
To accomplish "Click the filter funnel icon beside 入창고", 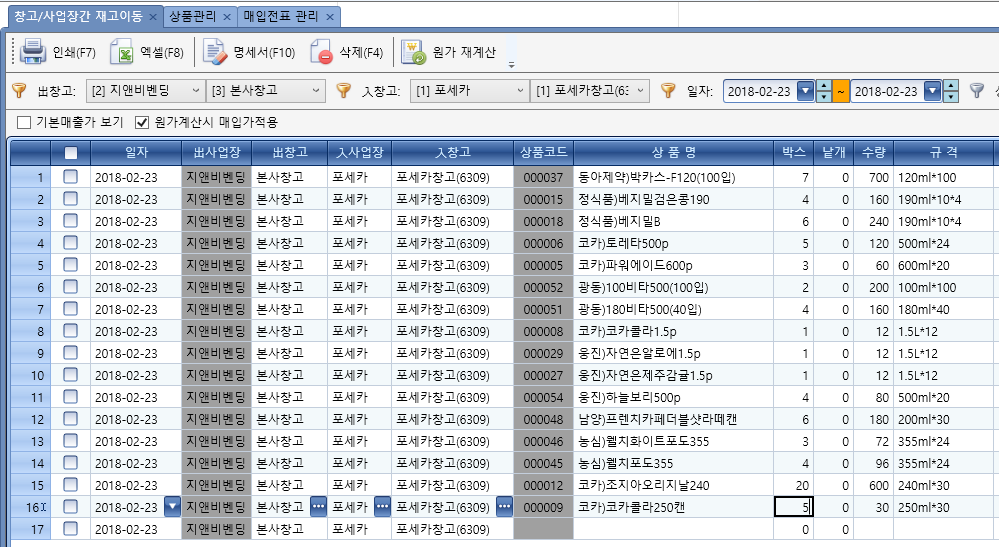I will [344, 90].
